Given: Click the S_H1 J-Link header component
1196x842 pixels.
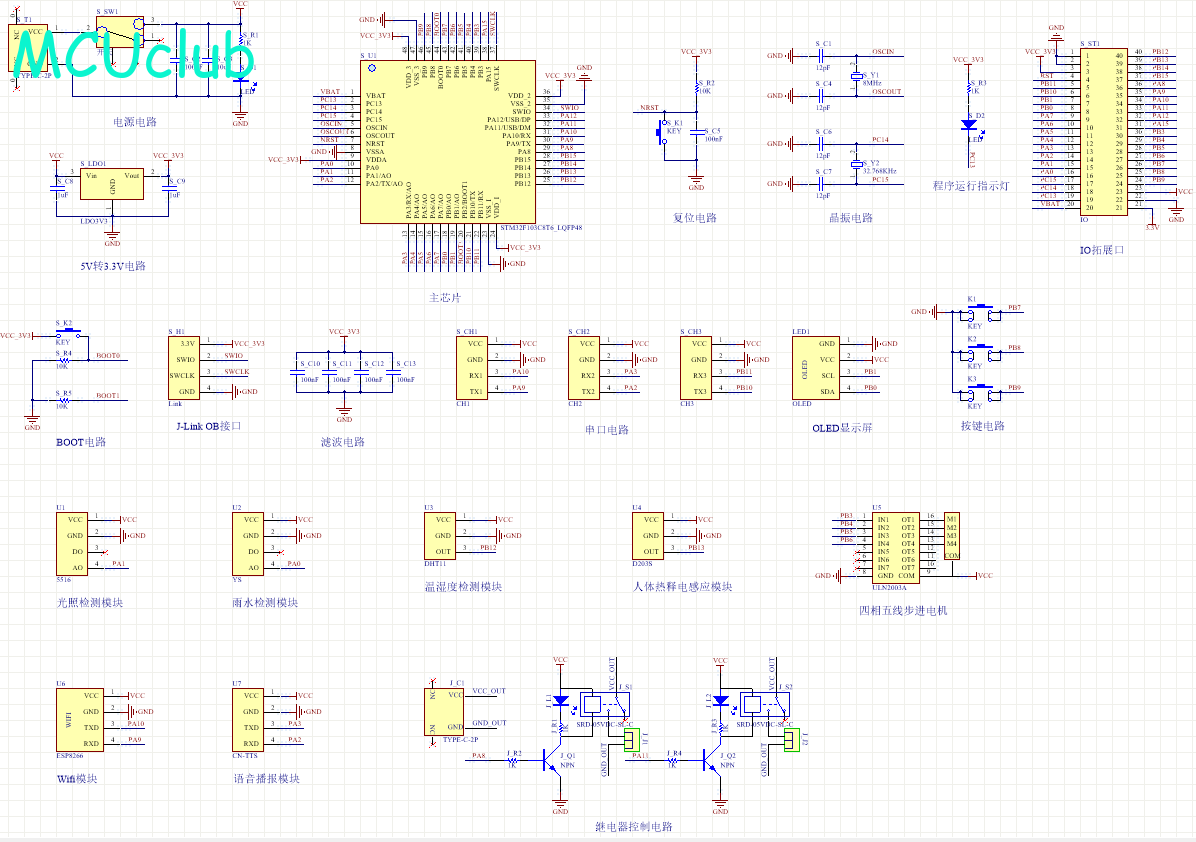Looking at the screenshot, I should (184, 368).
